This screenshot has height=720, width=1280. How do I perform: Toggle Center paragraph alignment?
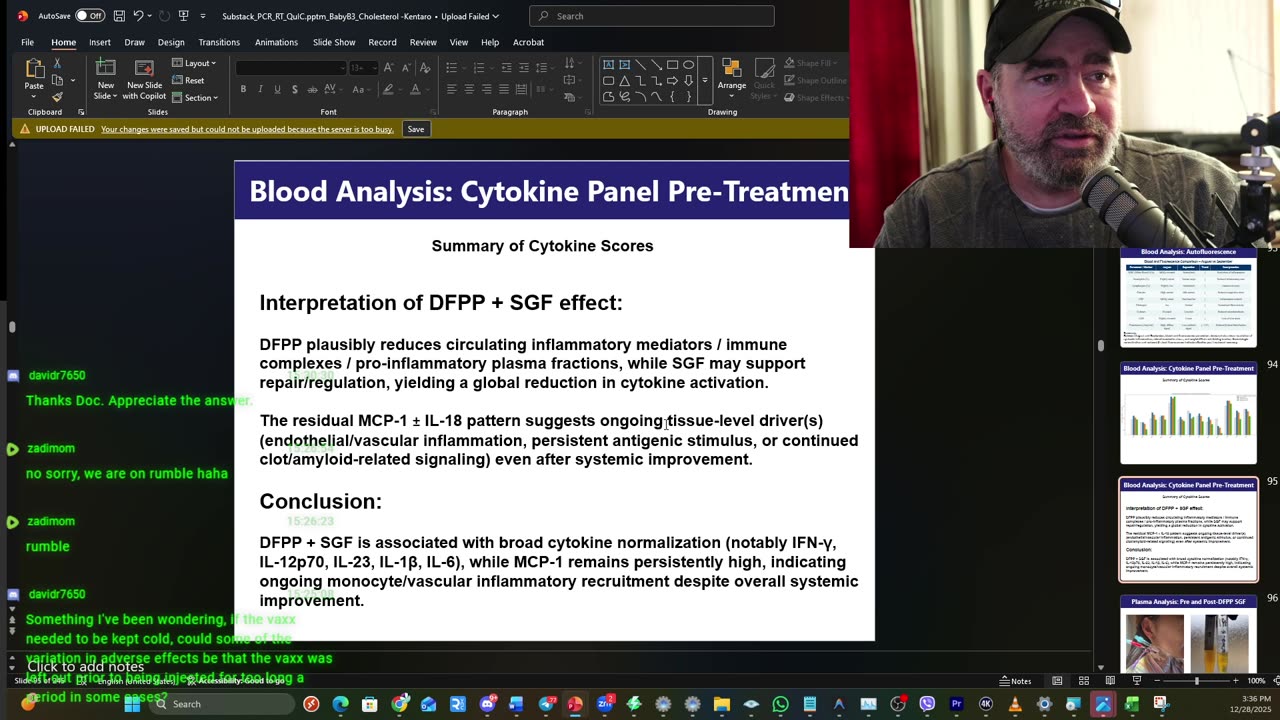point(469,89)
